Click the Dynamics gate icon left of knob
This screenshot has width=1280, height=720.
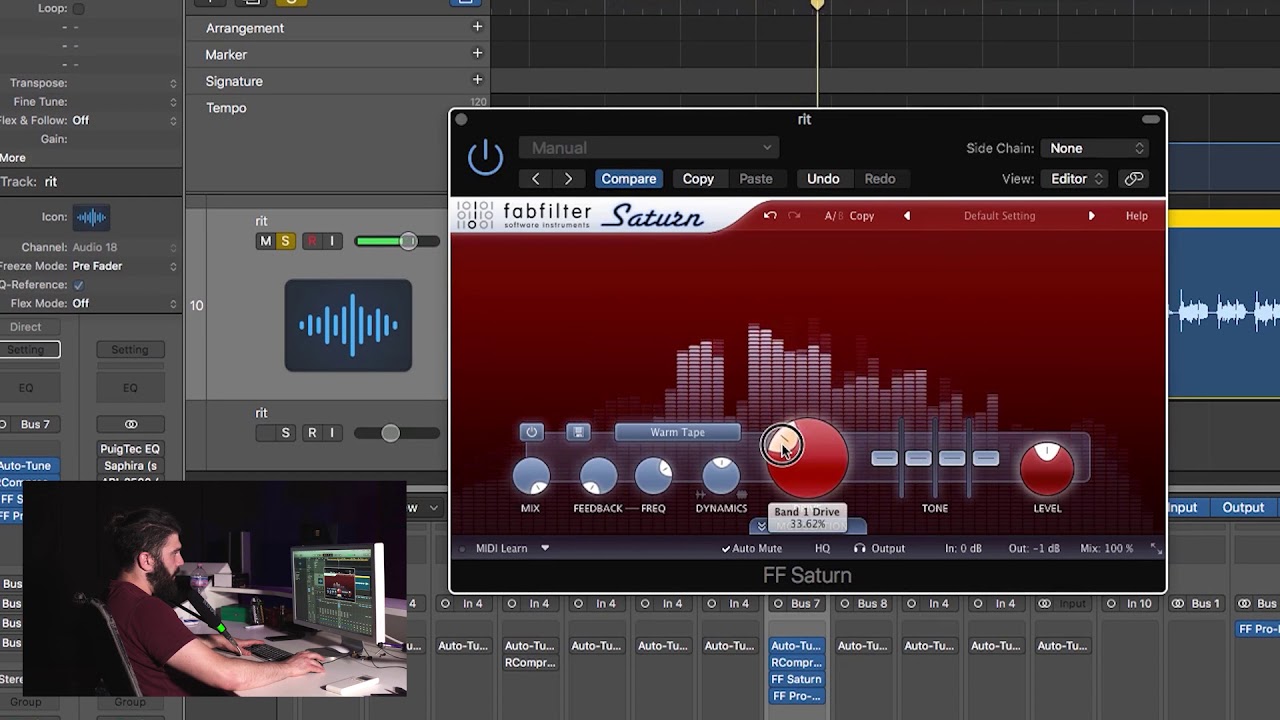[700, 494]
